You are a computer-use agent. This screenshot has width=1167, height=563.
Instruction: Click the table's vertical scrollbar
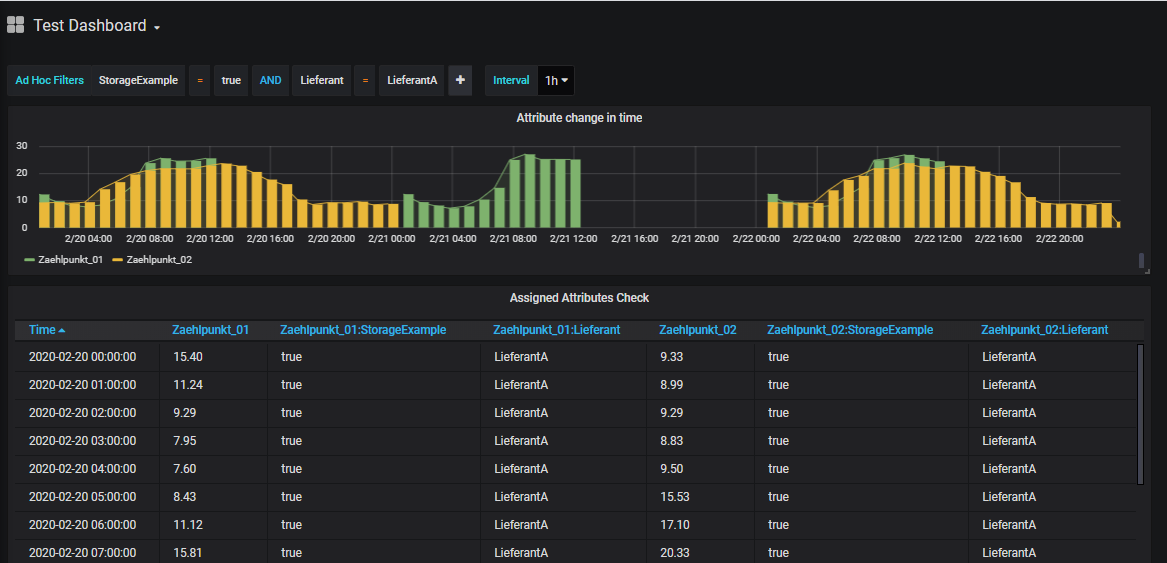coord(1139,414)
